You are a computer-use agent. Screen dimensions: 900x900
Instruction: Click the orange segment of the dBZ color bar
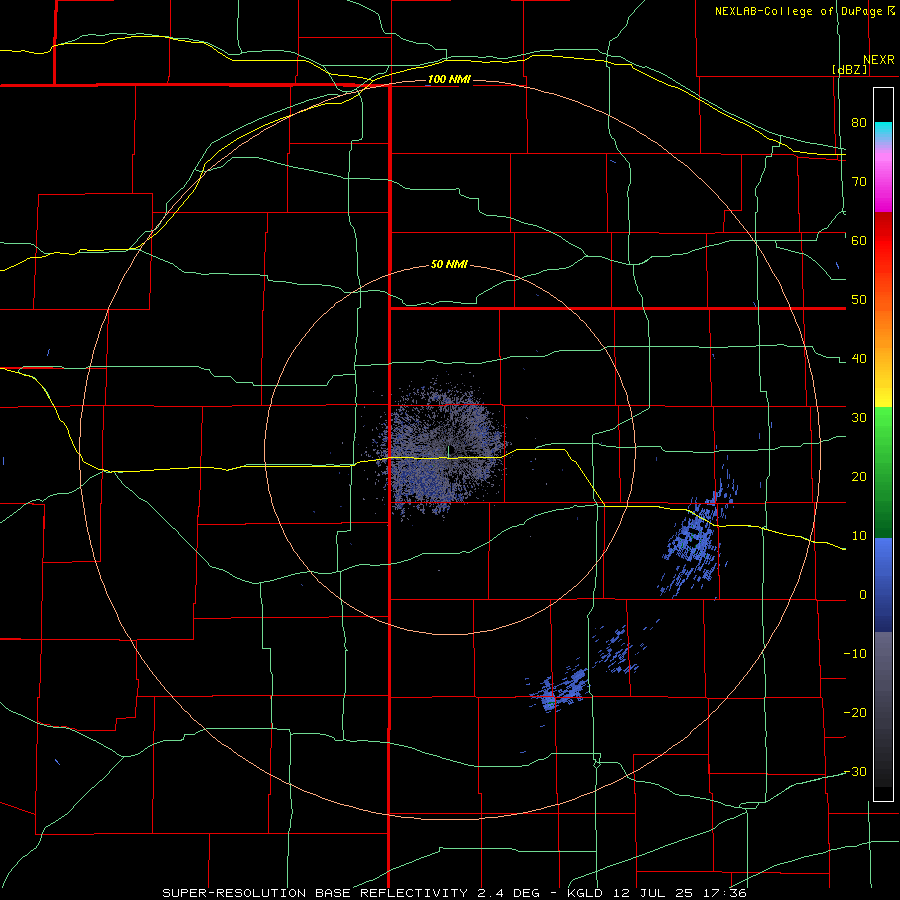coord(883,327)
